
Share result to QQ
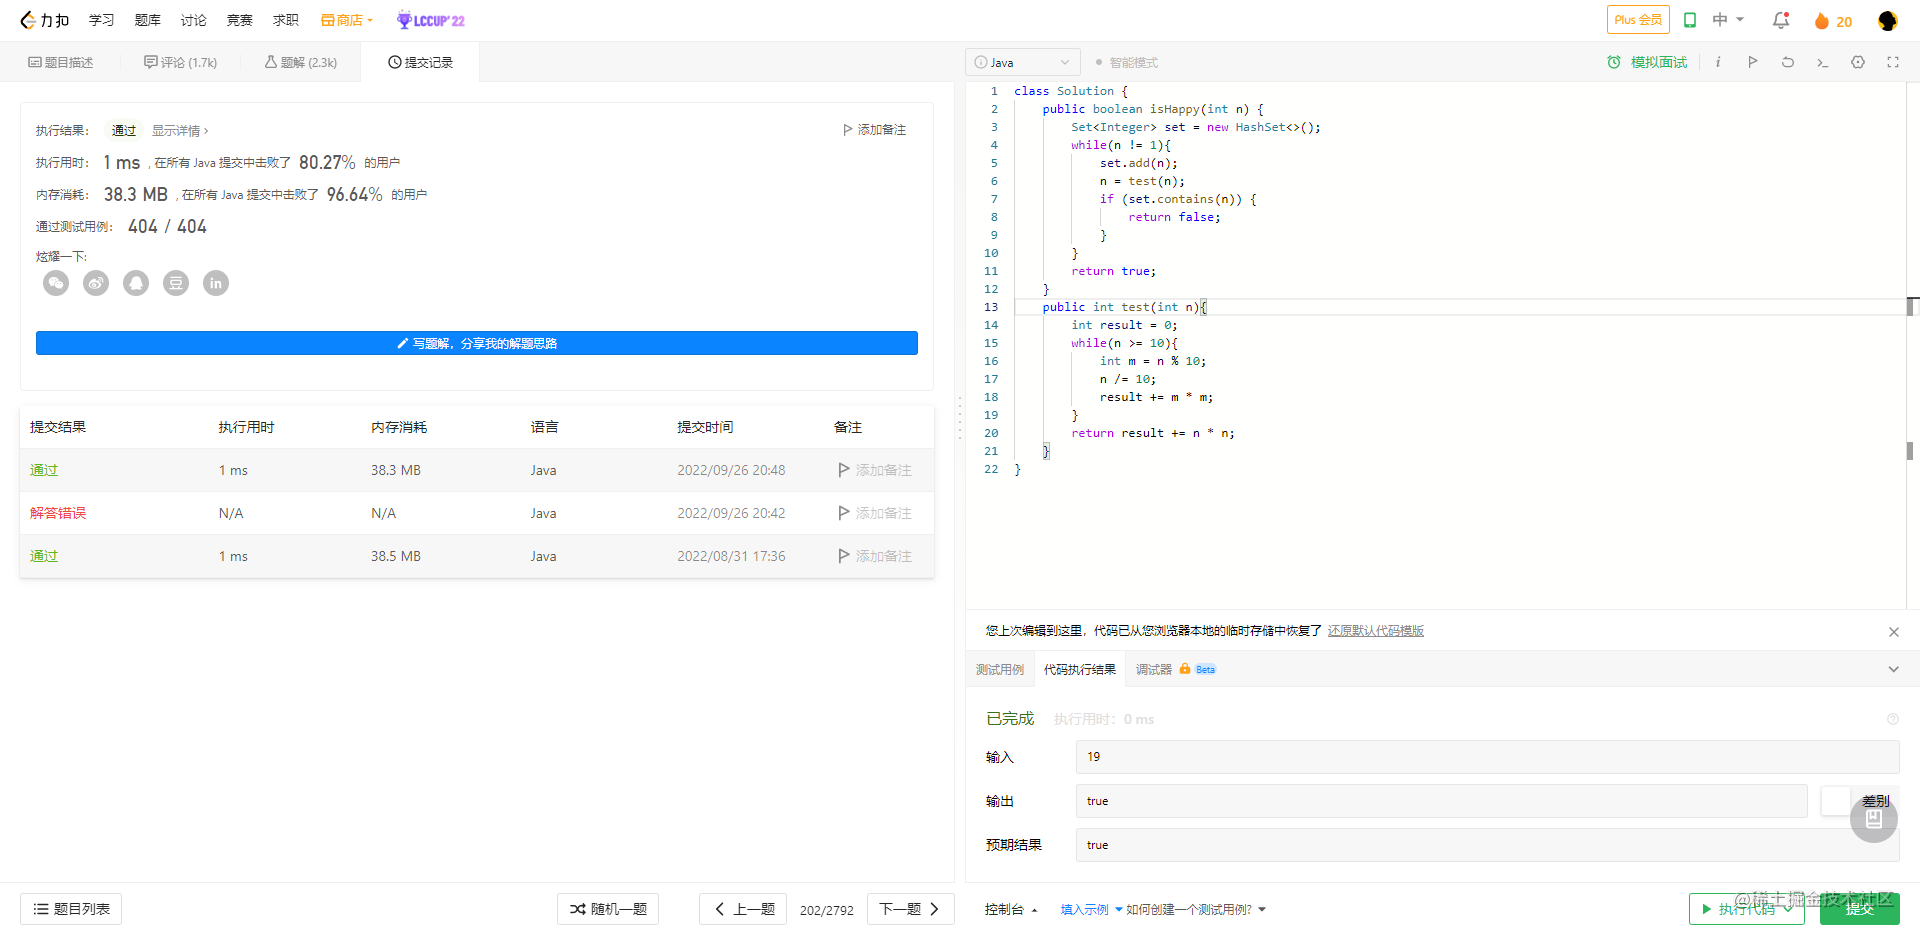pos(136,283)
